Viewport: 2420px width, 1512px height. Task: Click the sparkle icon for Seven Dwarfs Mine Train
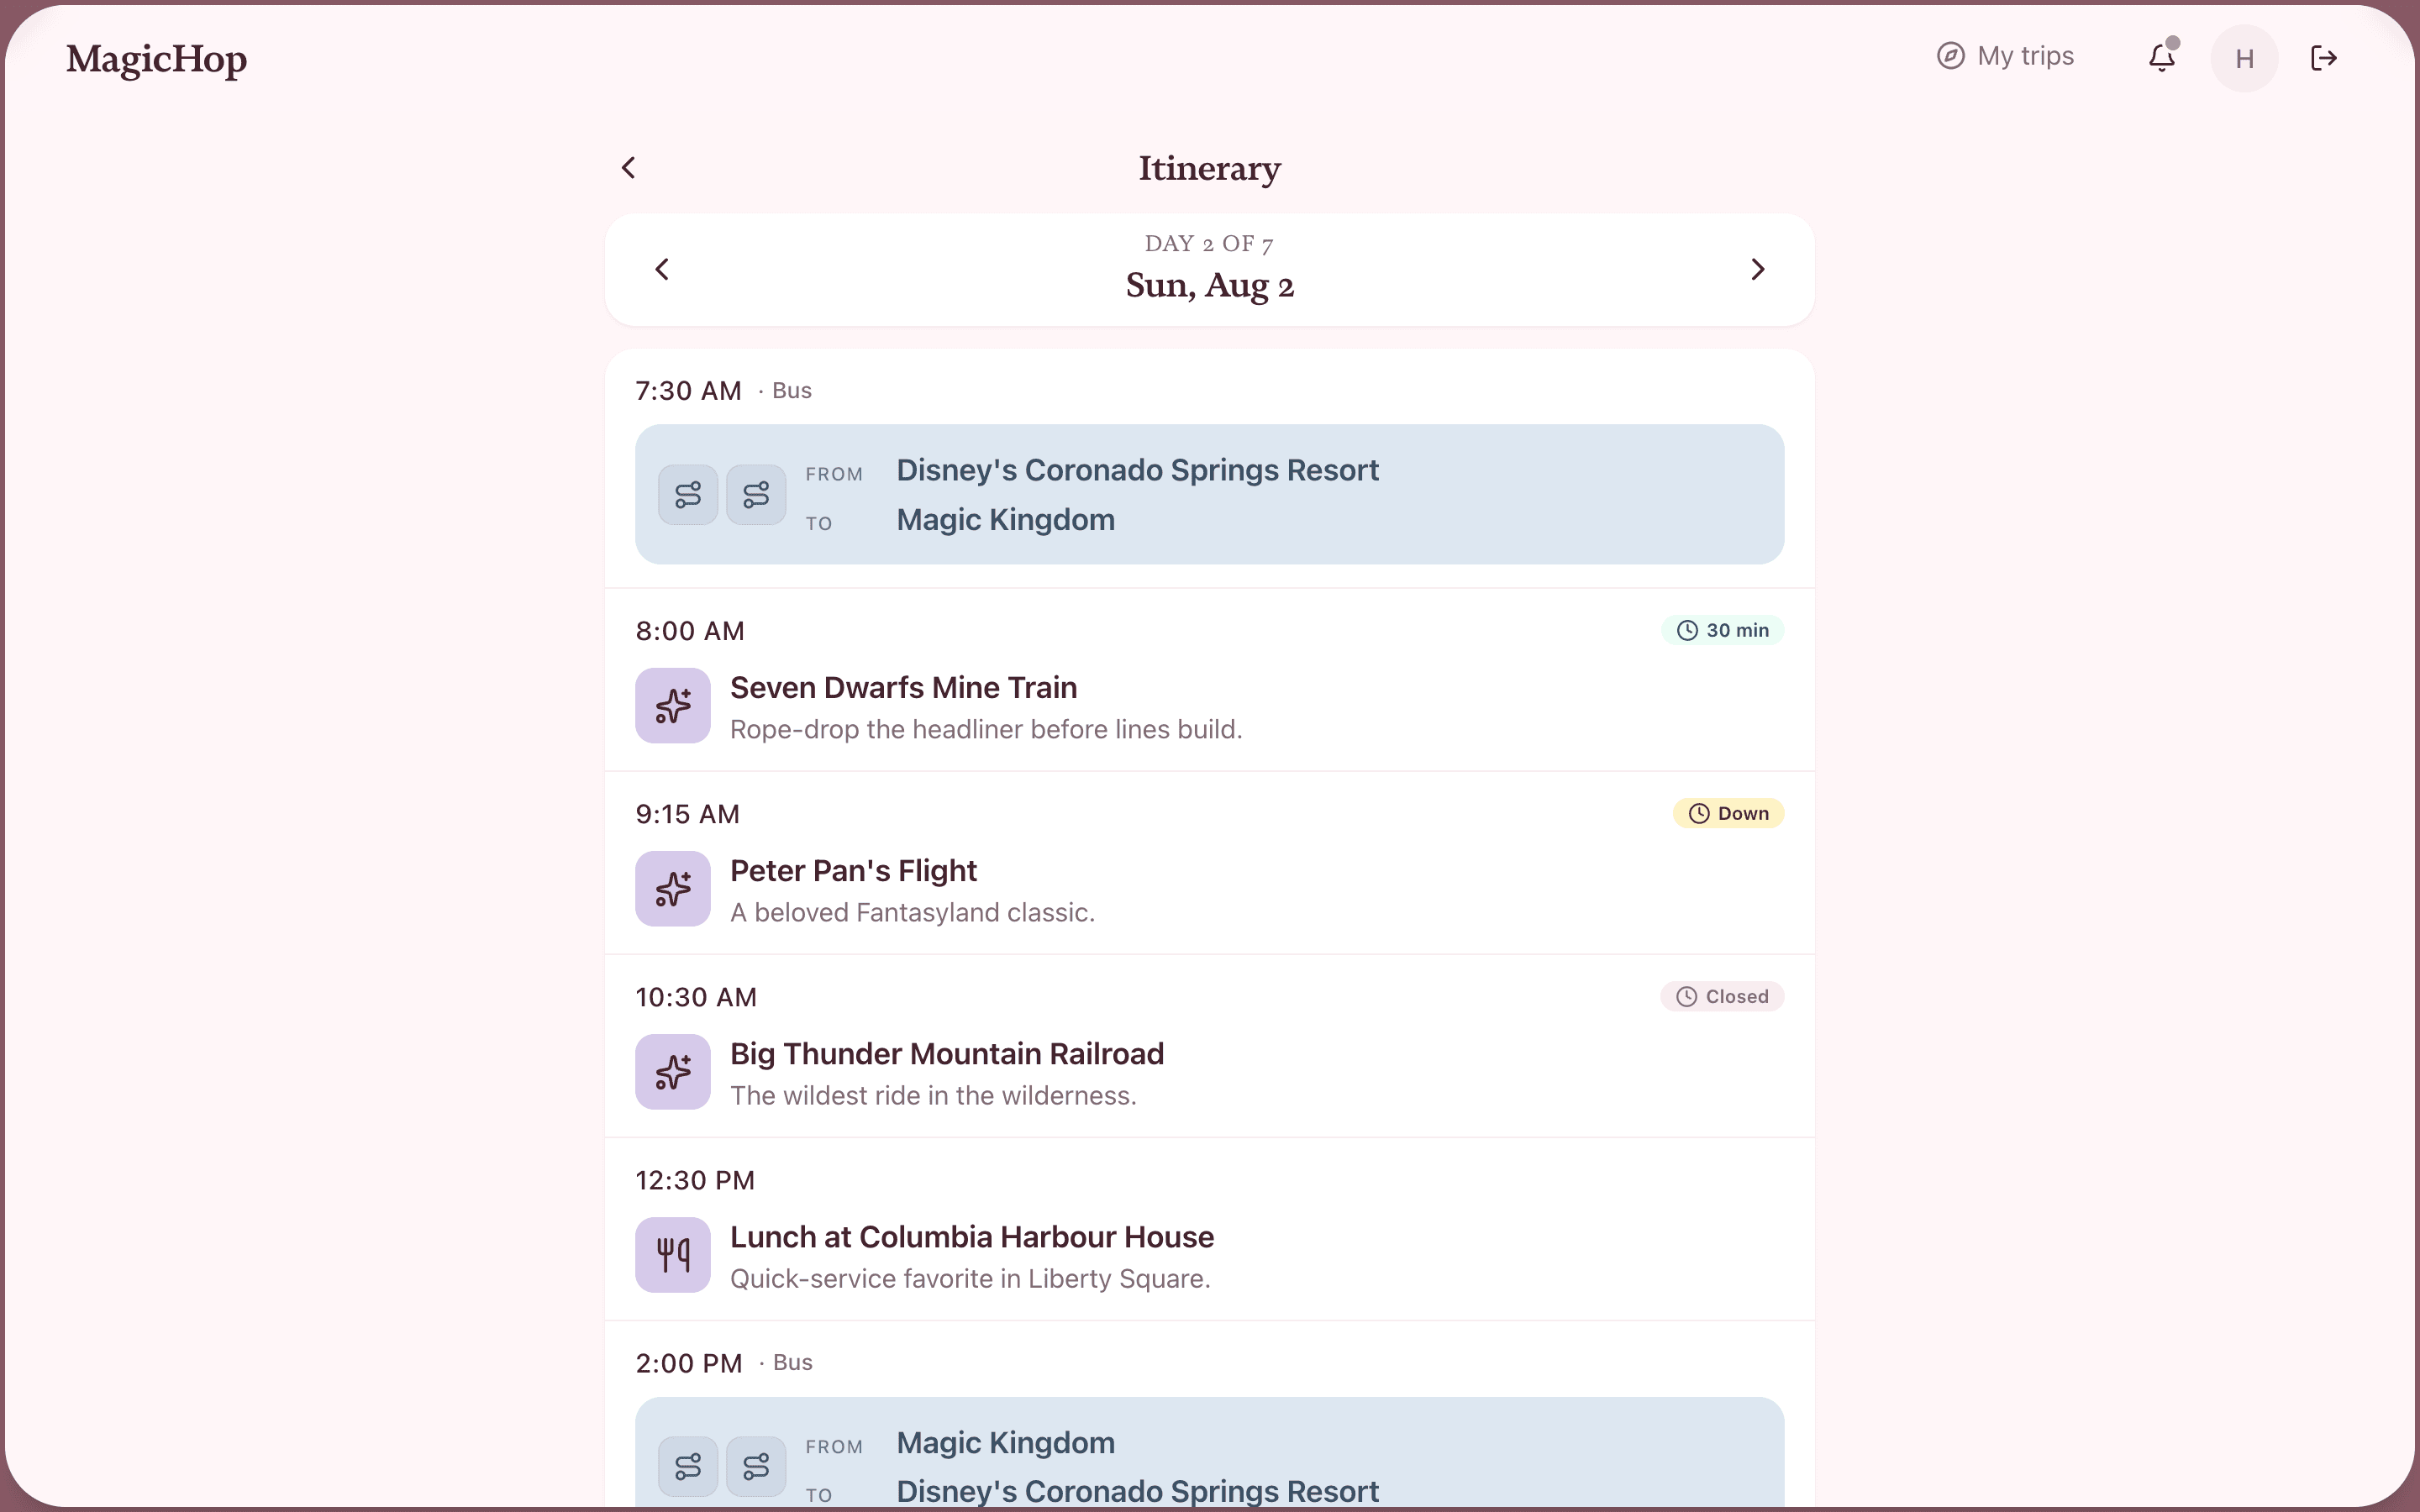pyautogui.click(x=673, y=706)
